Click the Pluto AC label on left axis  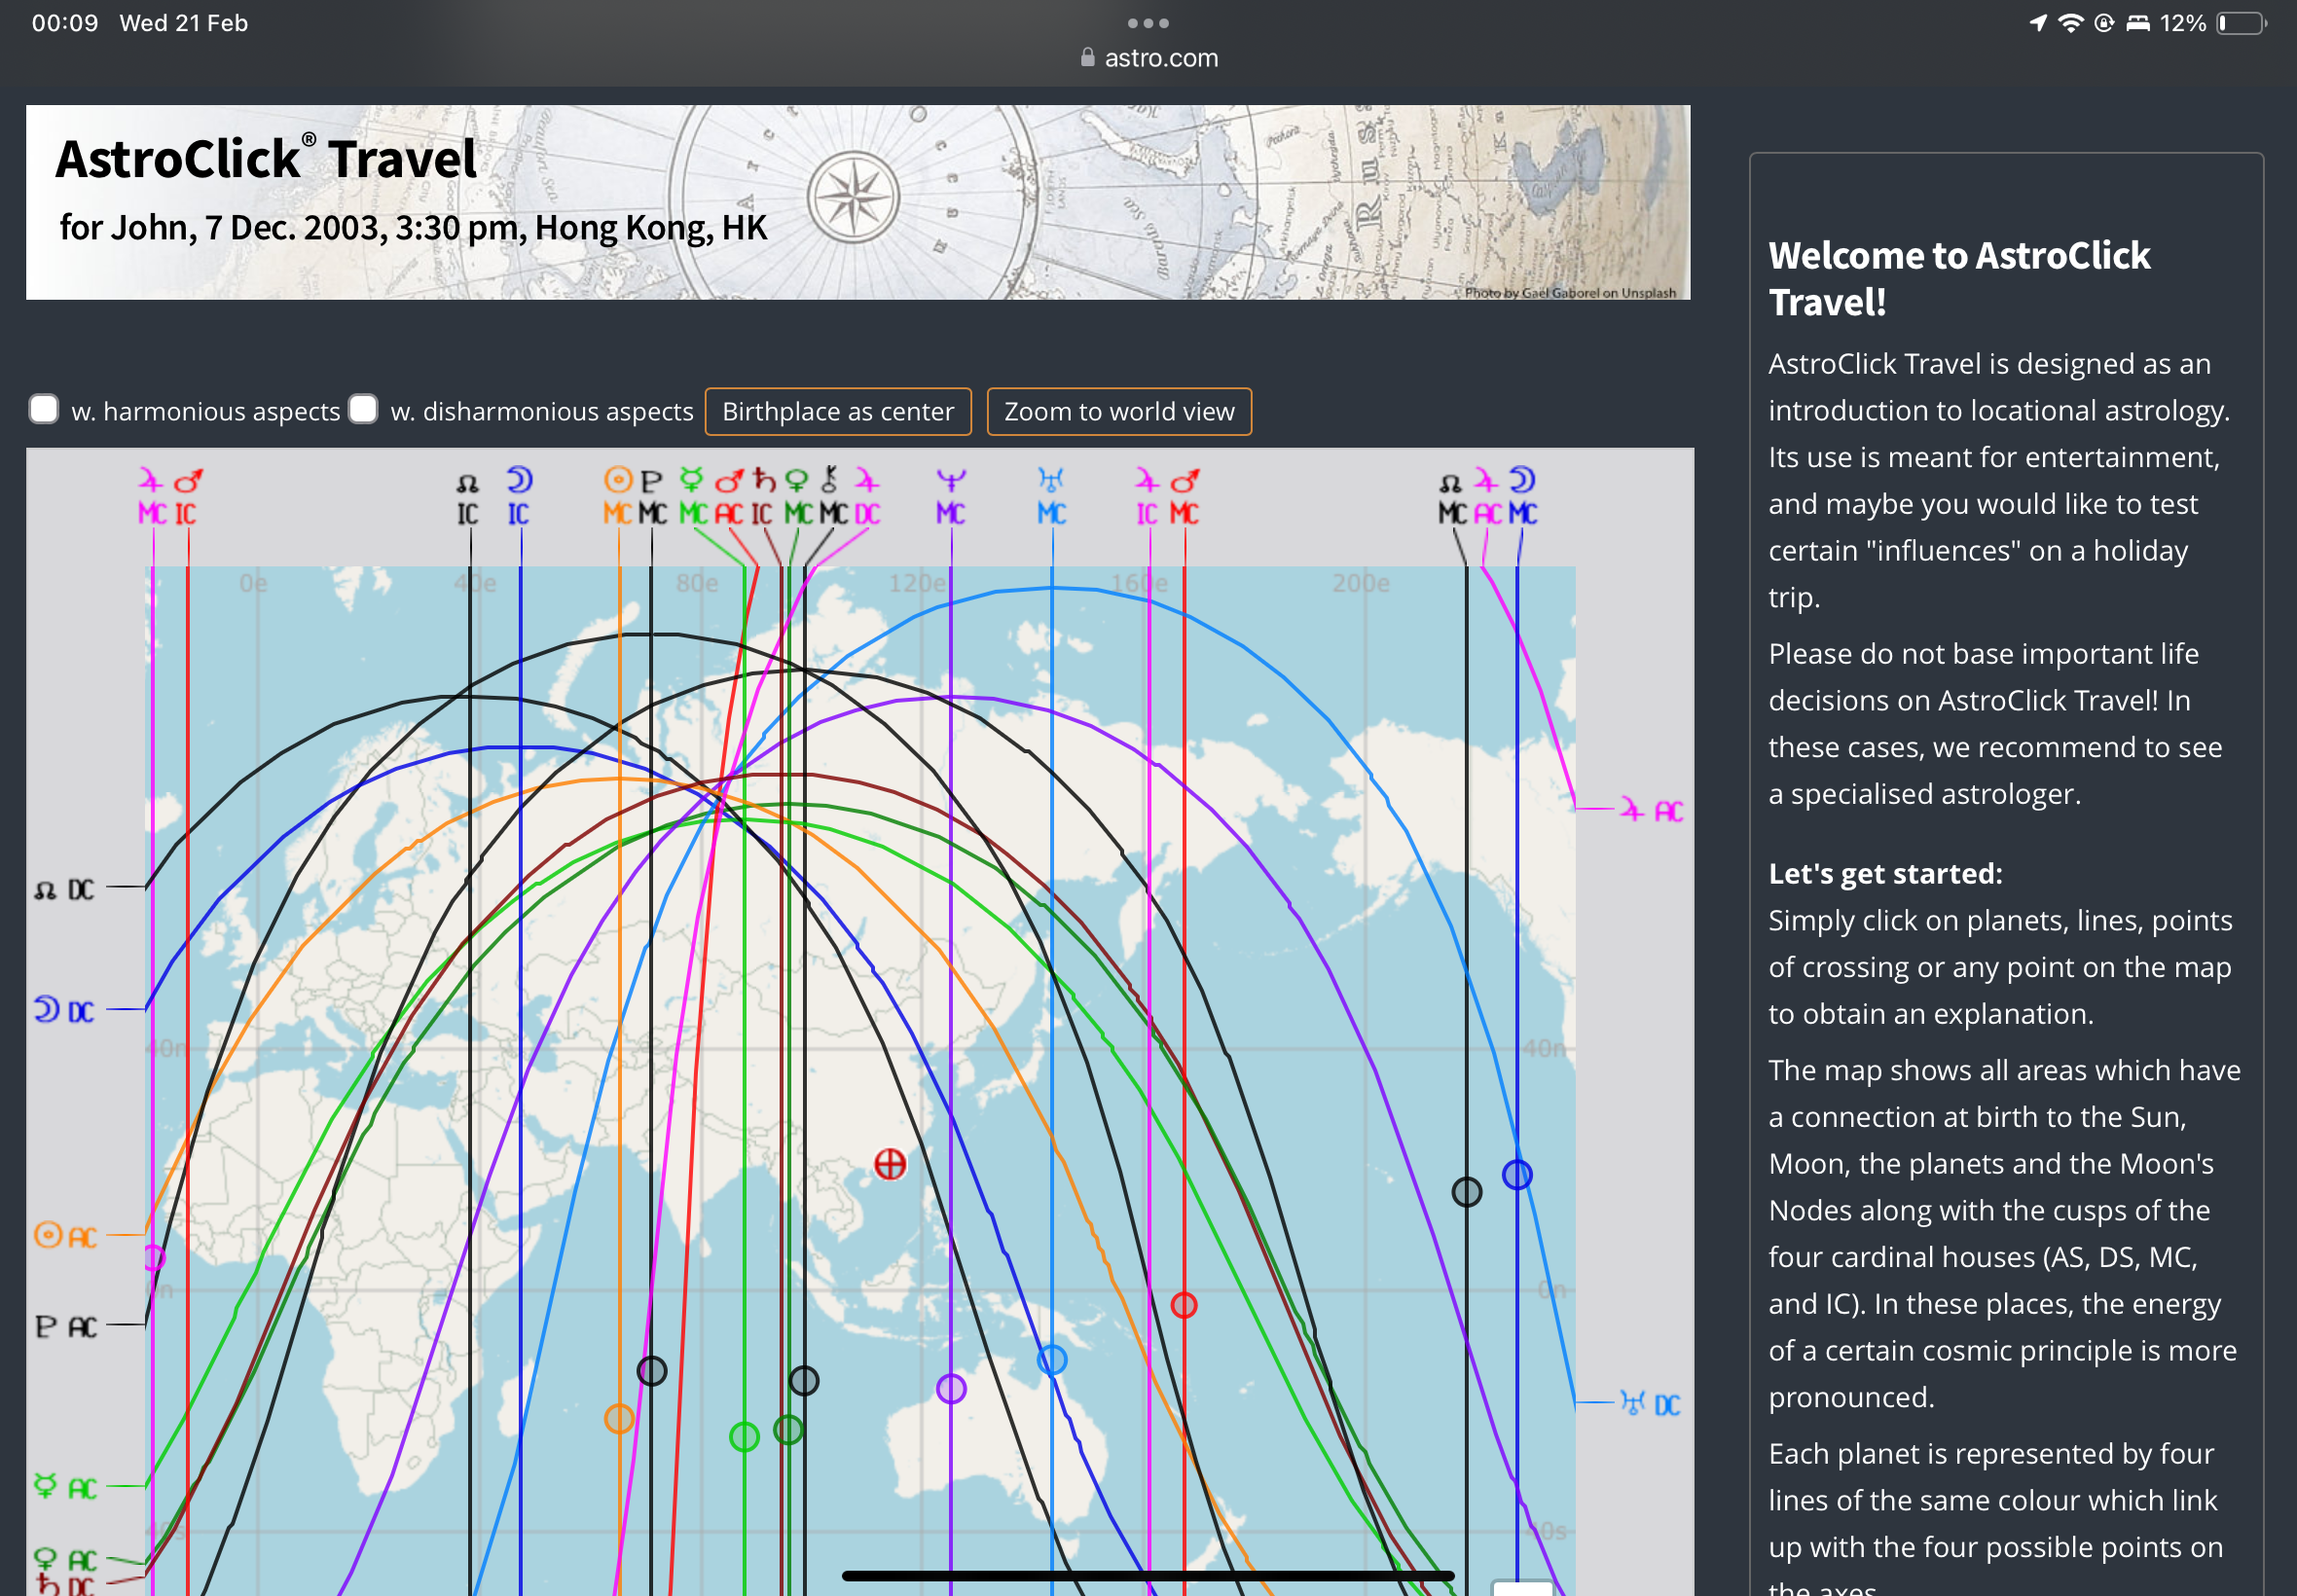point(66,1327)
